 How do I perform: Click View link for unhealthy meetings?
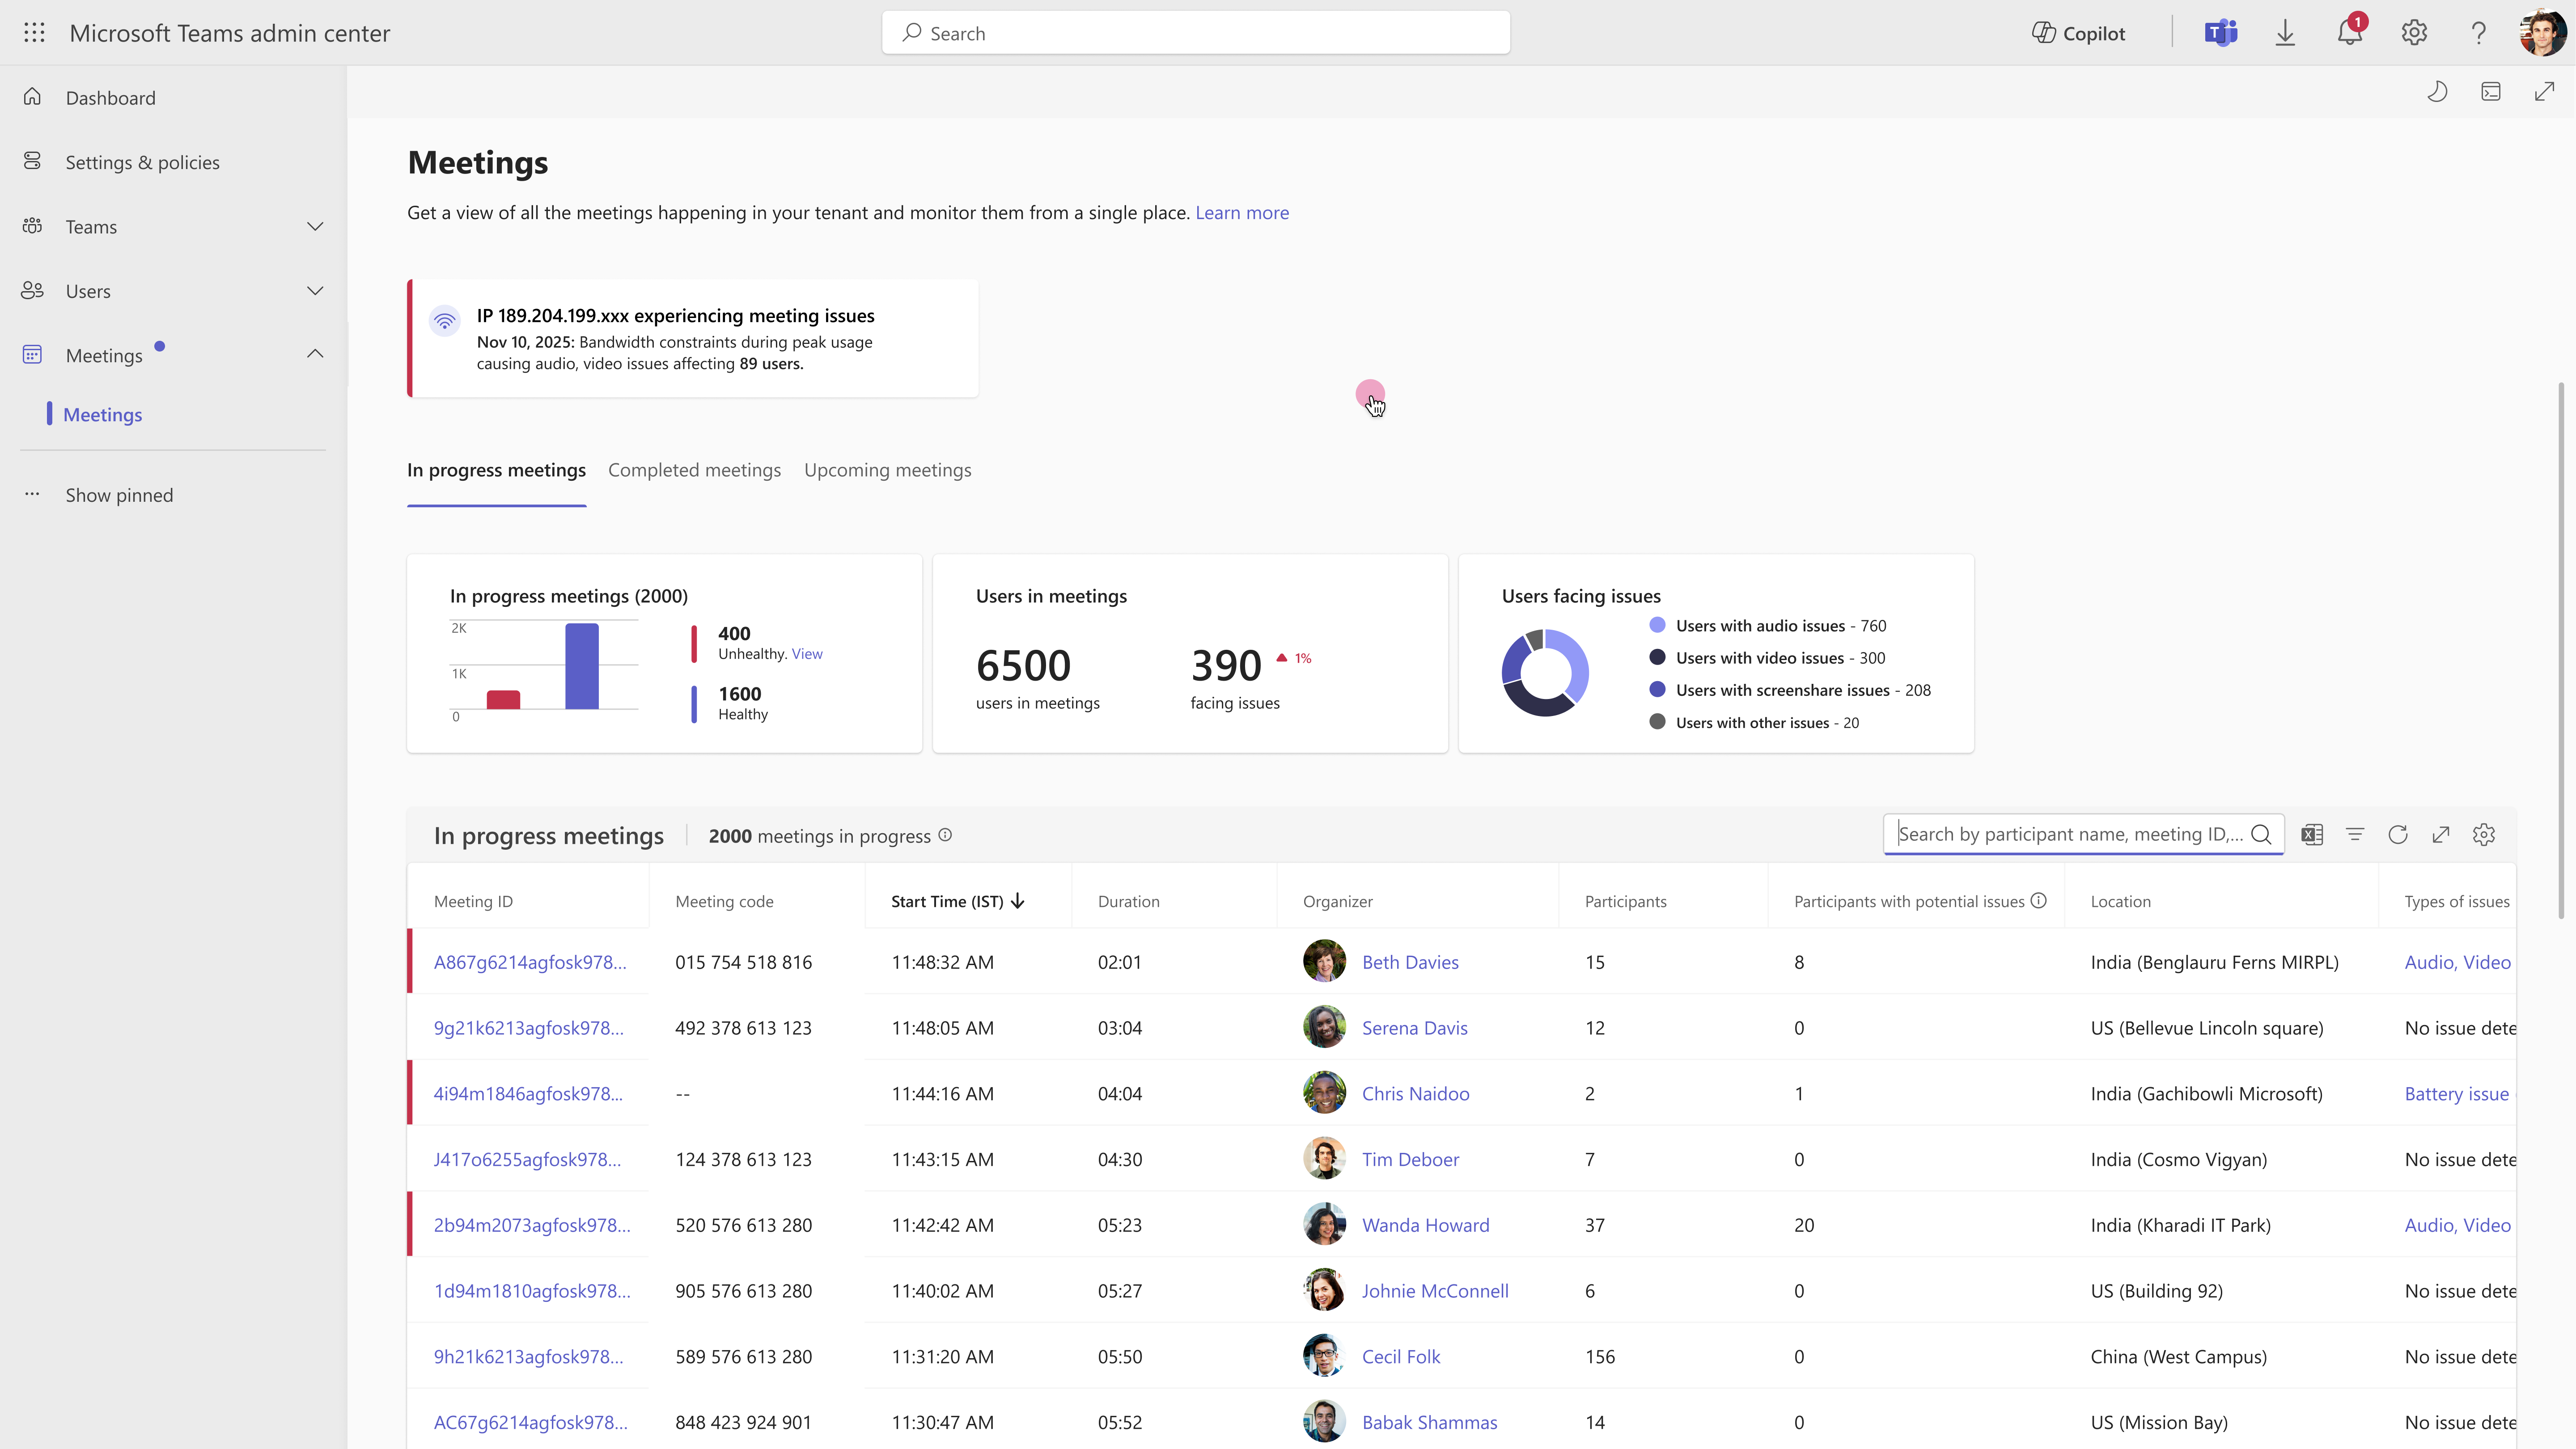(807, 654)
